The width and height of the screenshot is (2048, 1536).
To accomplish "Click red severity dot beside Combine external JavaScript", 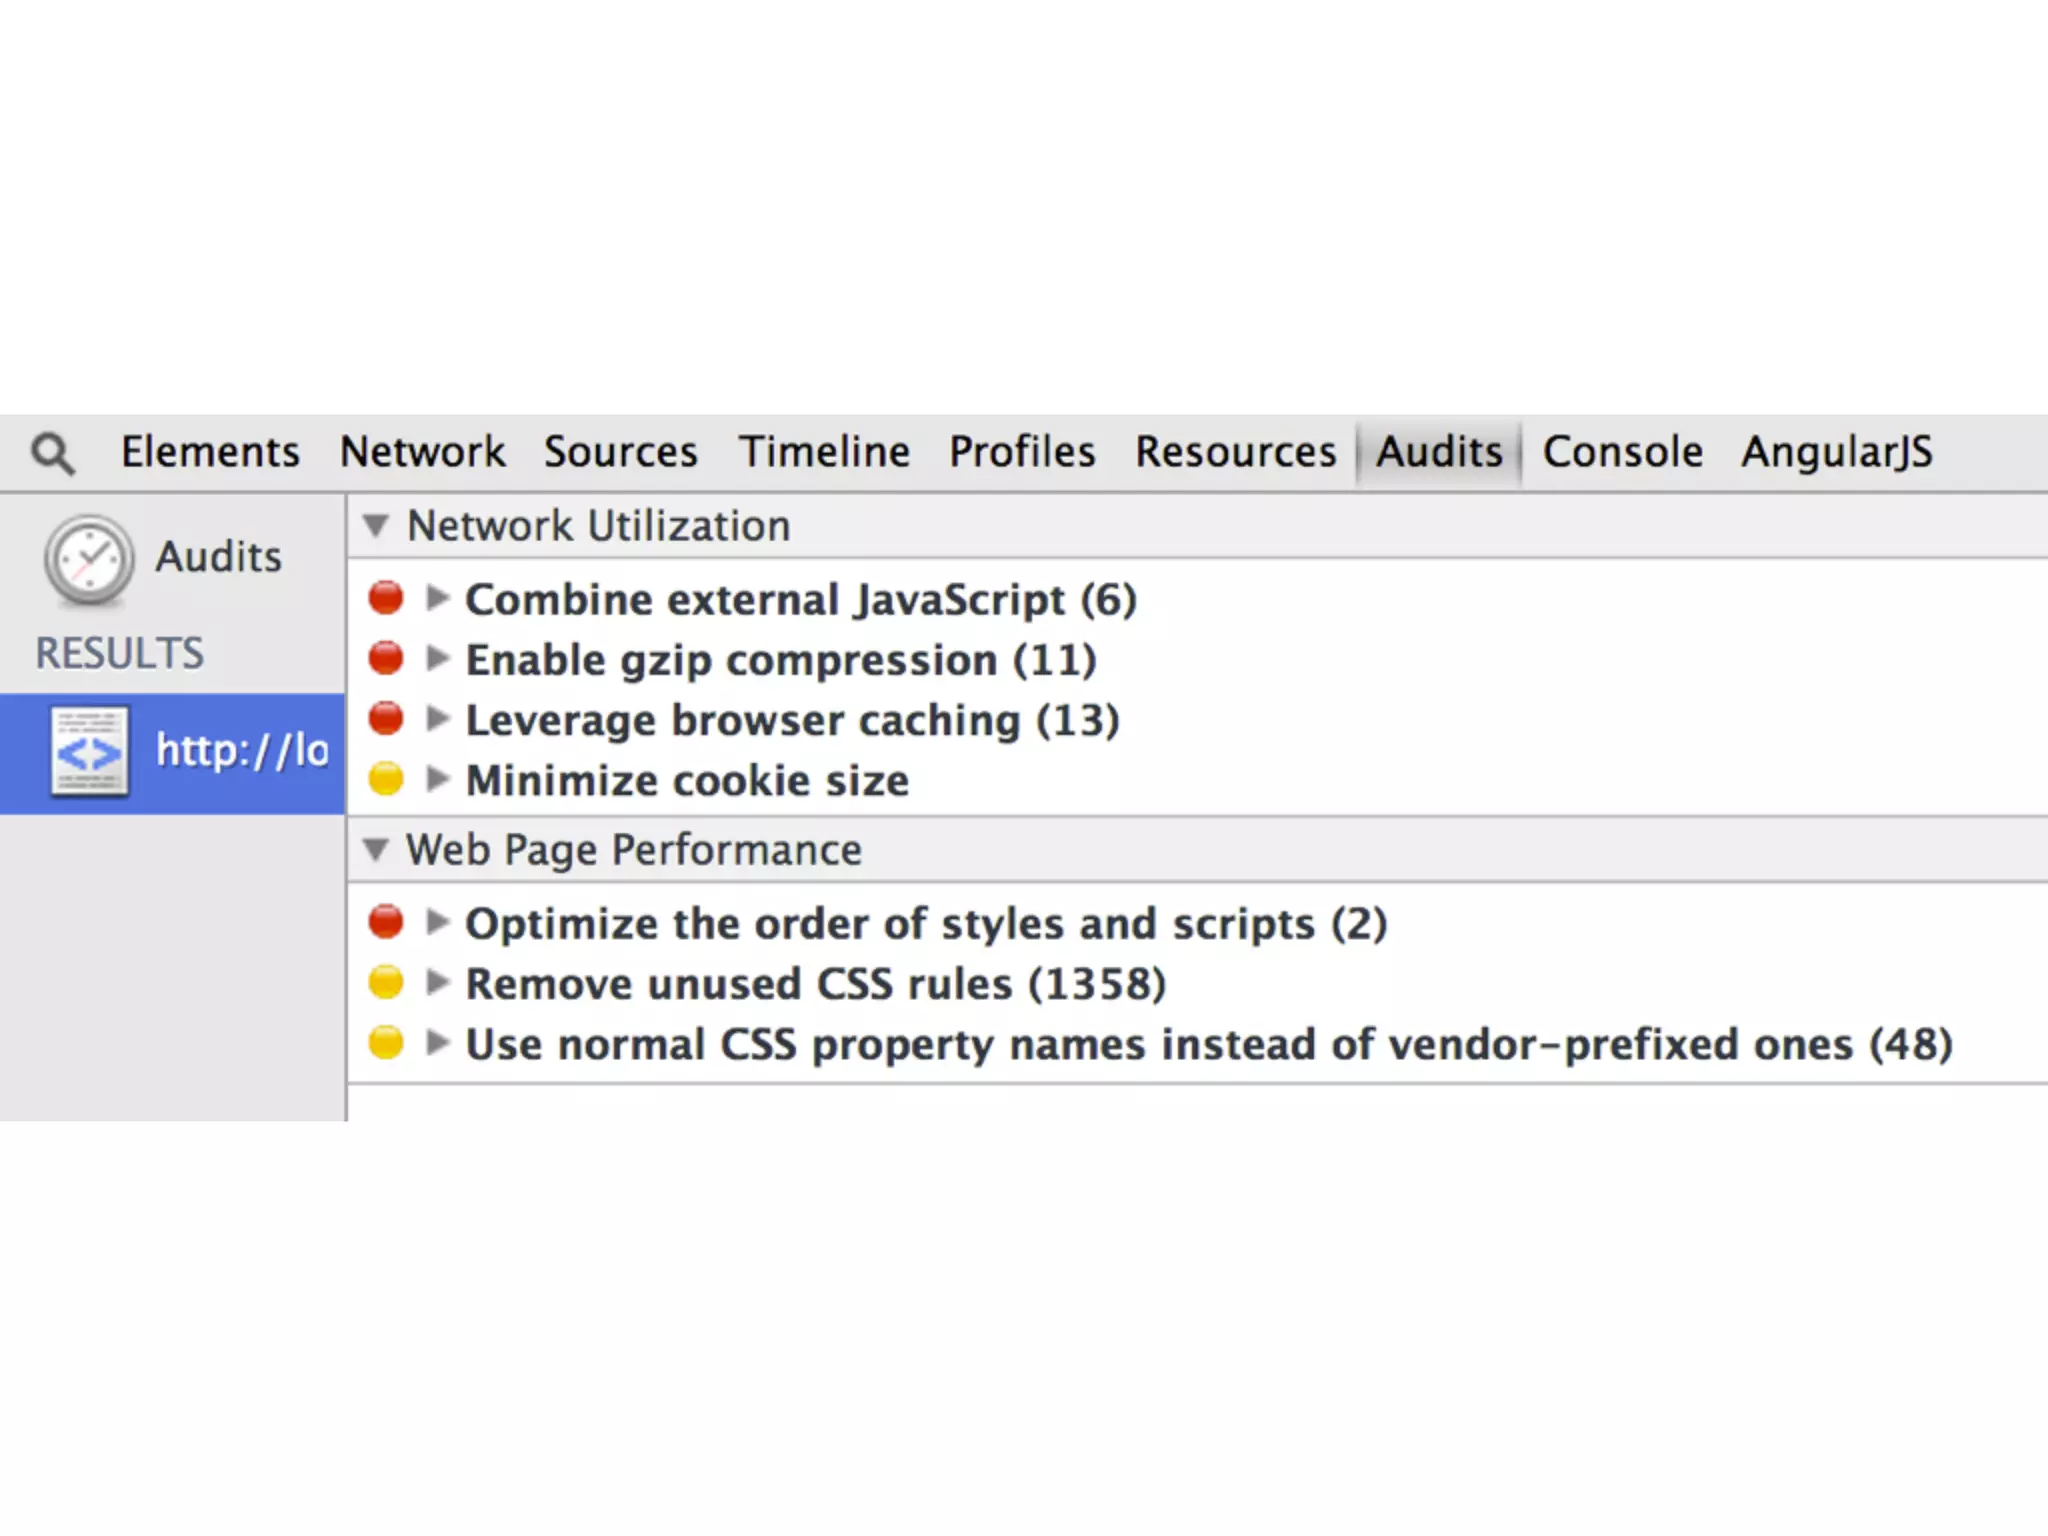I will point(386,598).
